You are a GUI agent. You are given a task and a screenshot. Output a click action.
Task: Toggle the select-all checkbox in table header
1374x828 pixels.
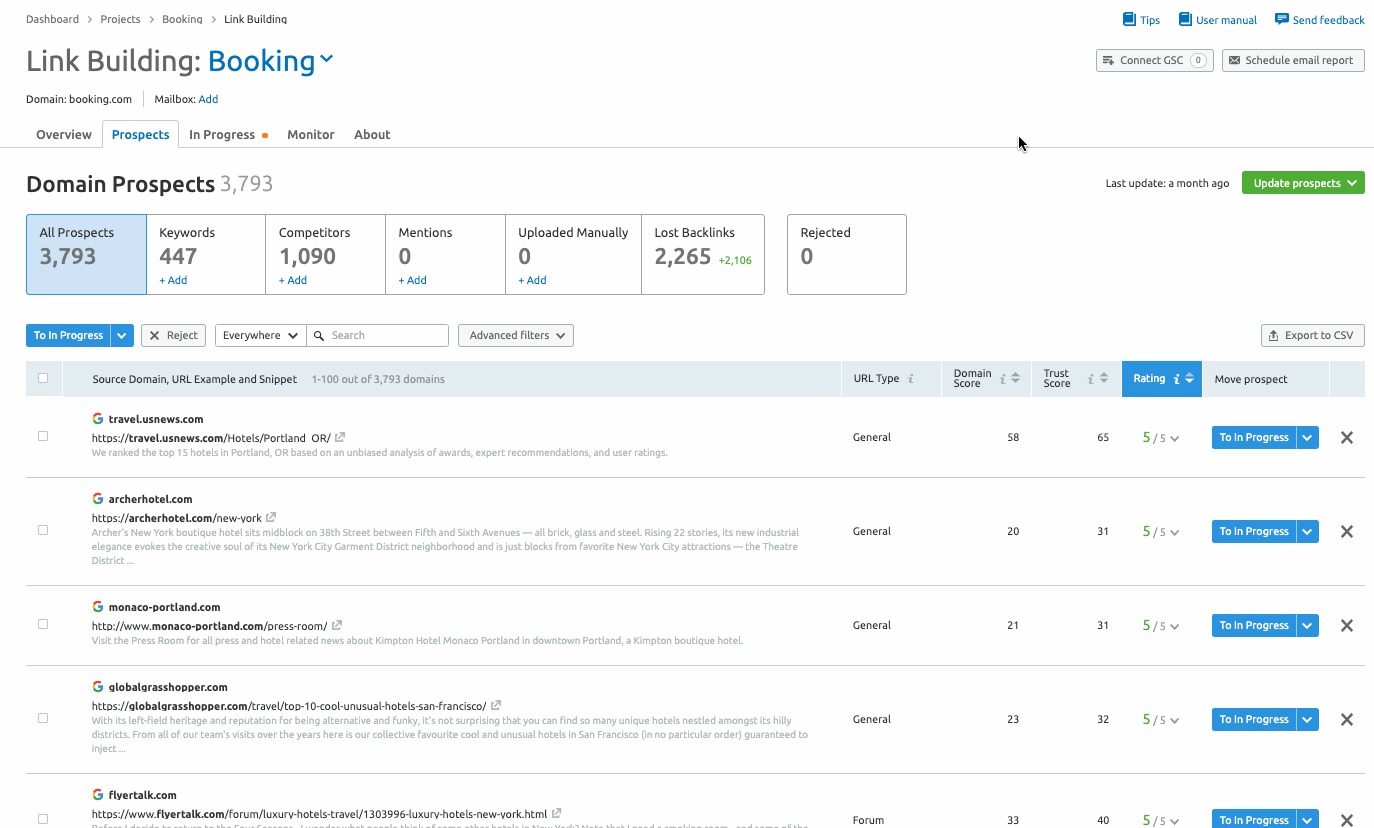click(x=43, y=378)
